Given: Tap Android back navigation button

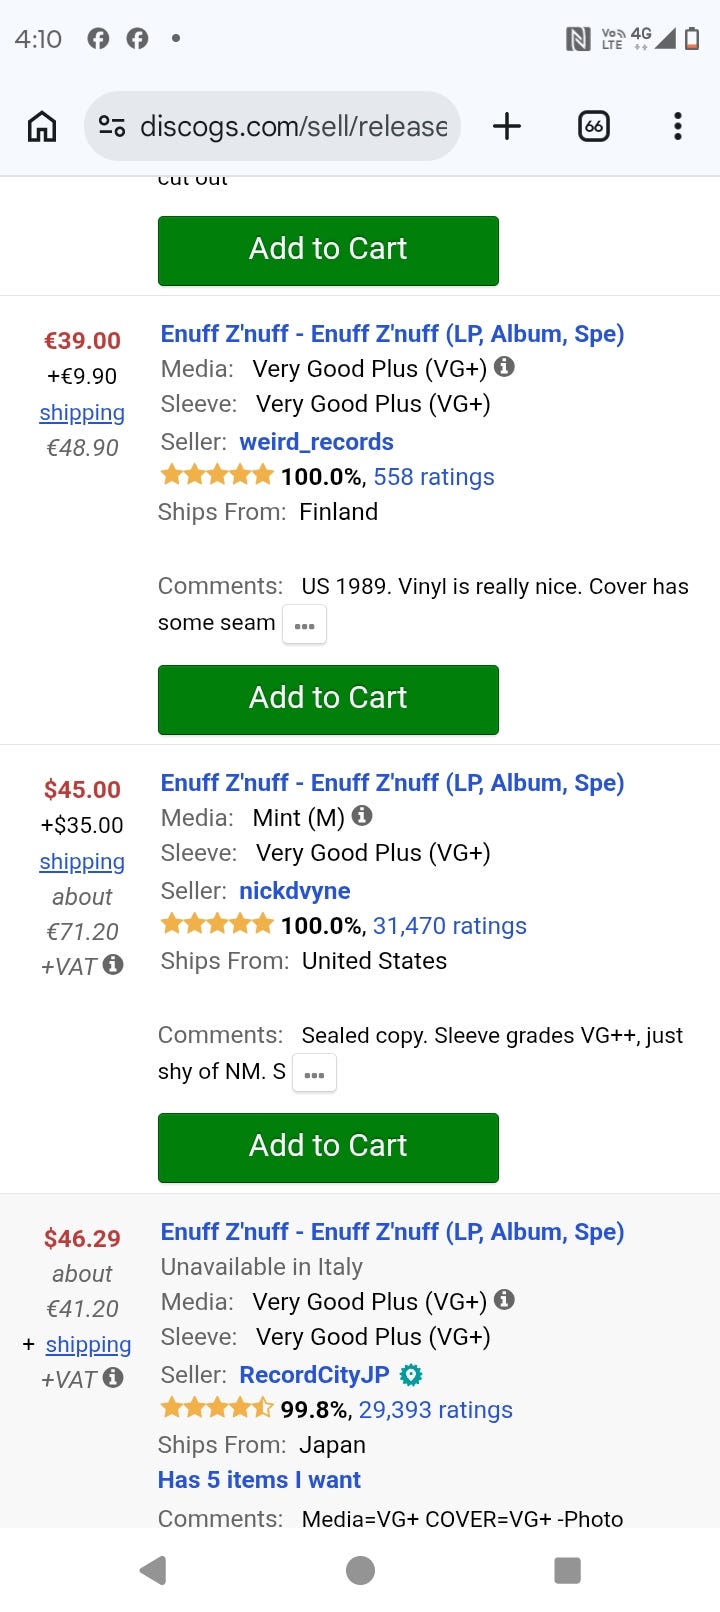Looking at the screenshot, I should 153,1570.
